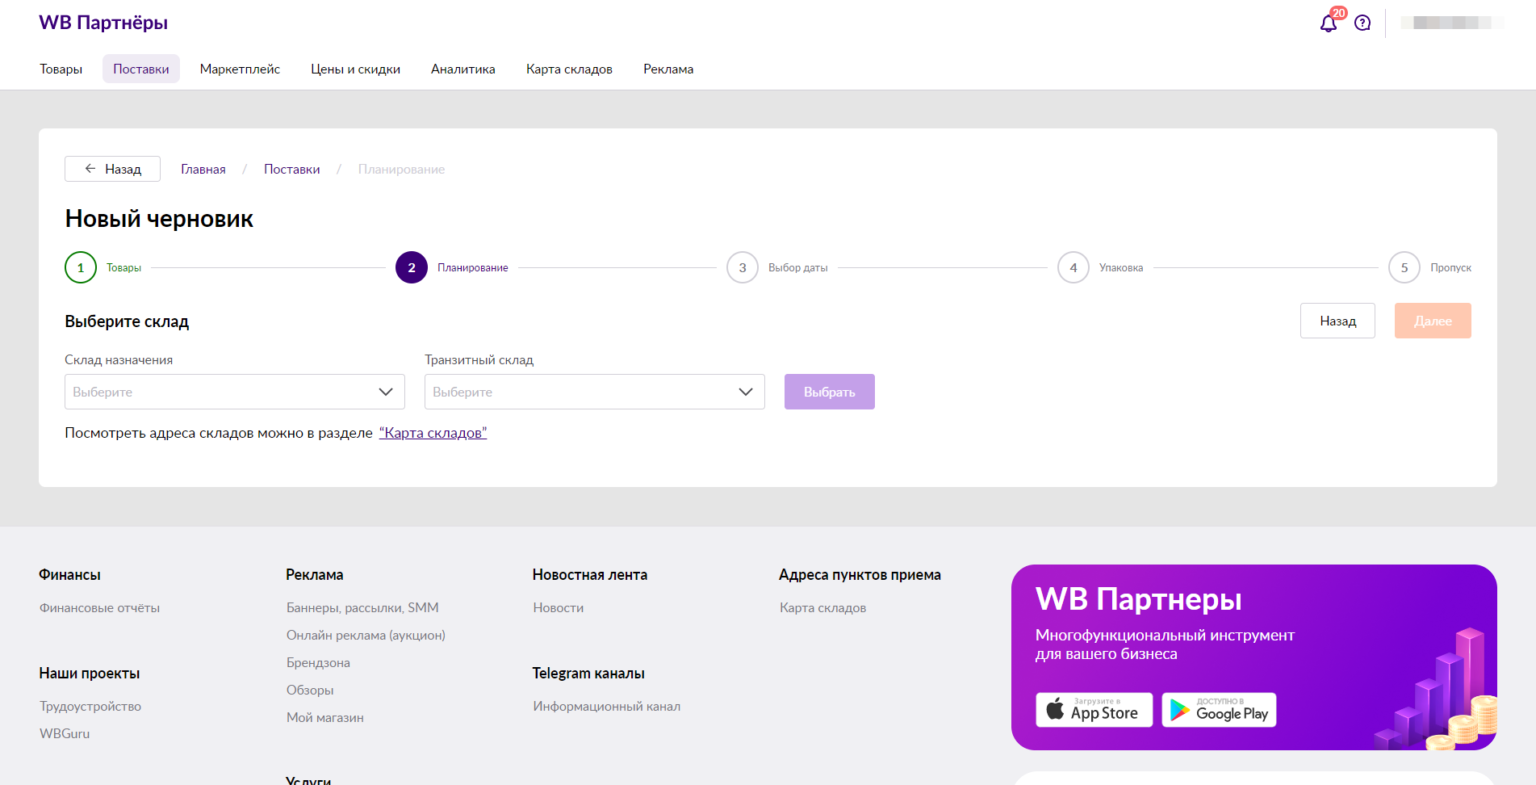1536x785 pixels.
Task: Open Онлайн реклама (аукцион) link
Action: 366,635
